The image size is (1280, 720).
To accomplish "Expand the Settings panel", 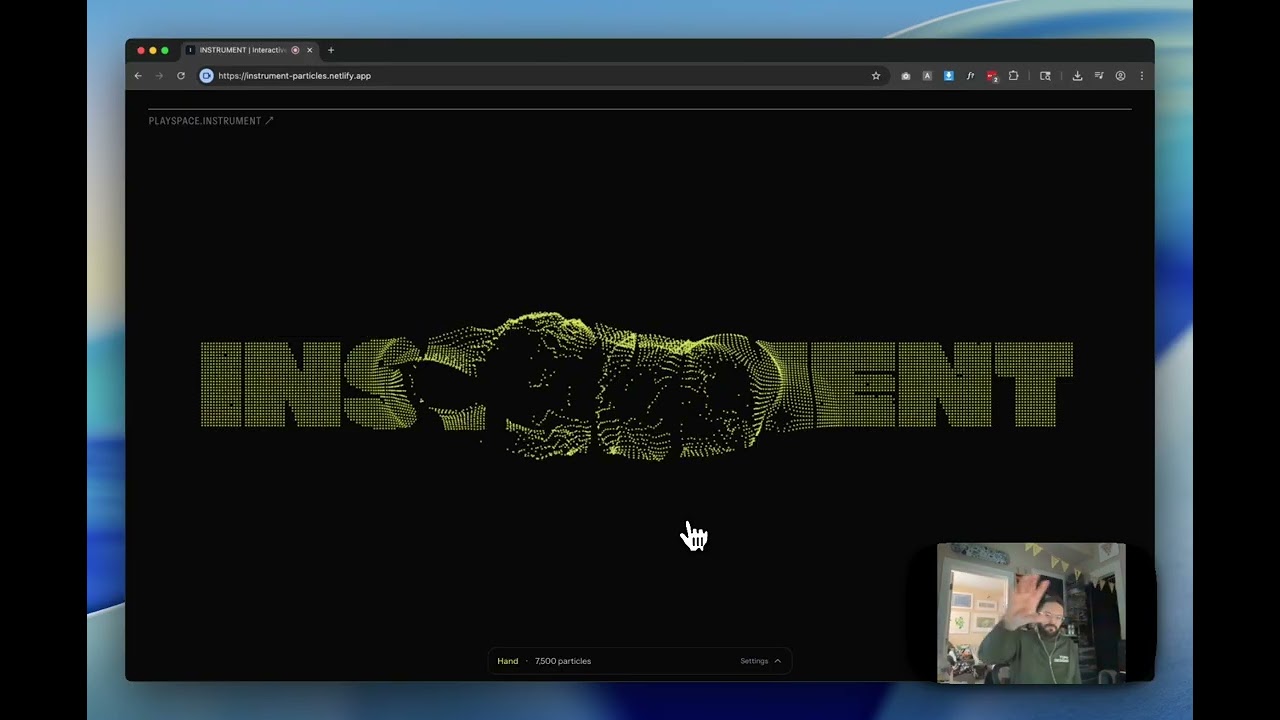I will pos(760,661).
